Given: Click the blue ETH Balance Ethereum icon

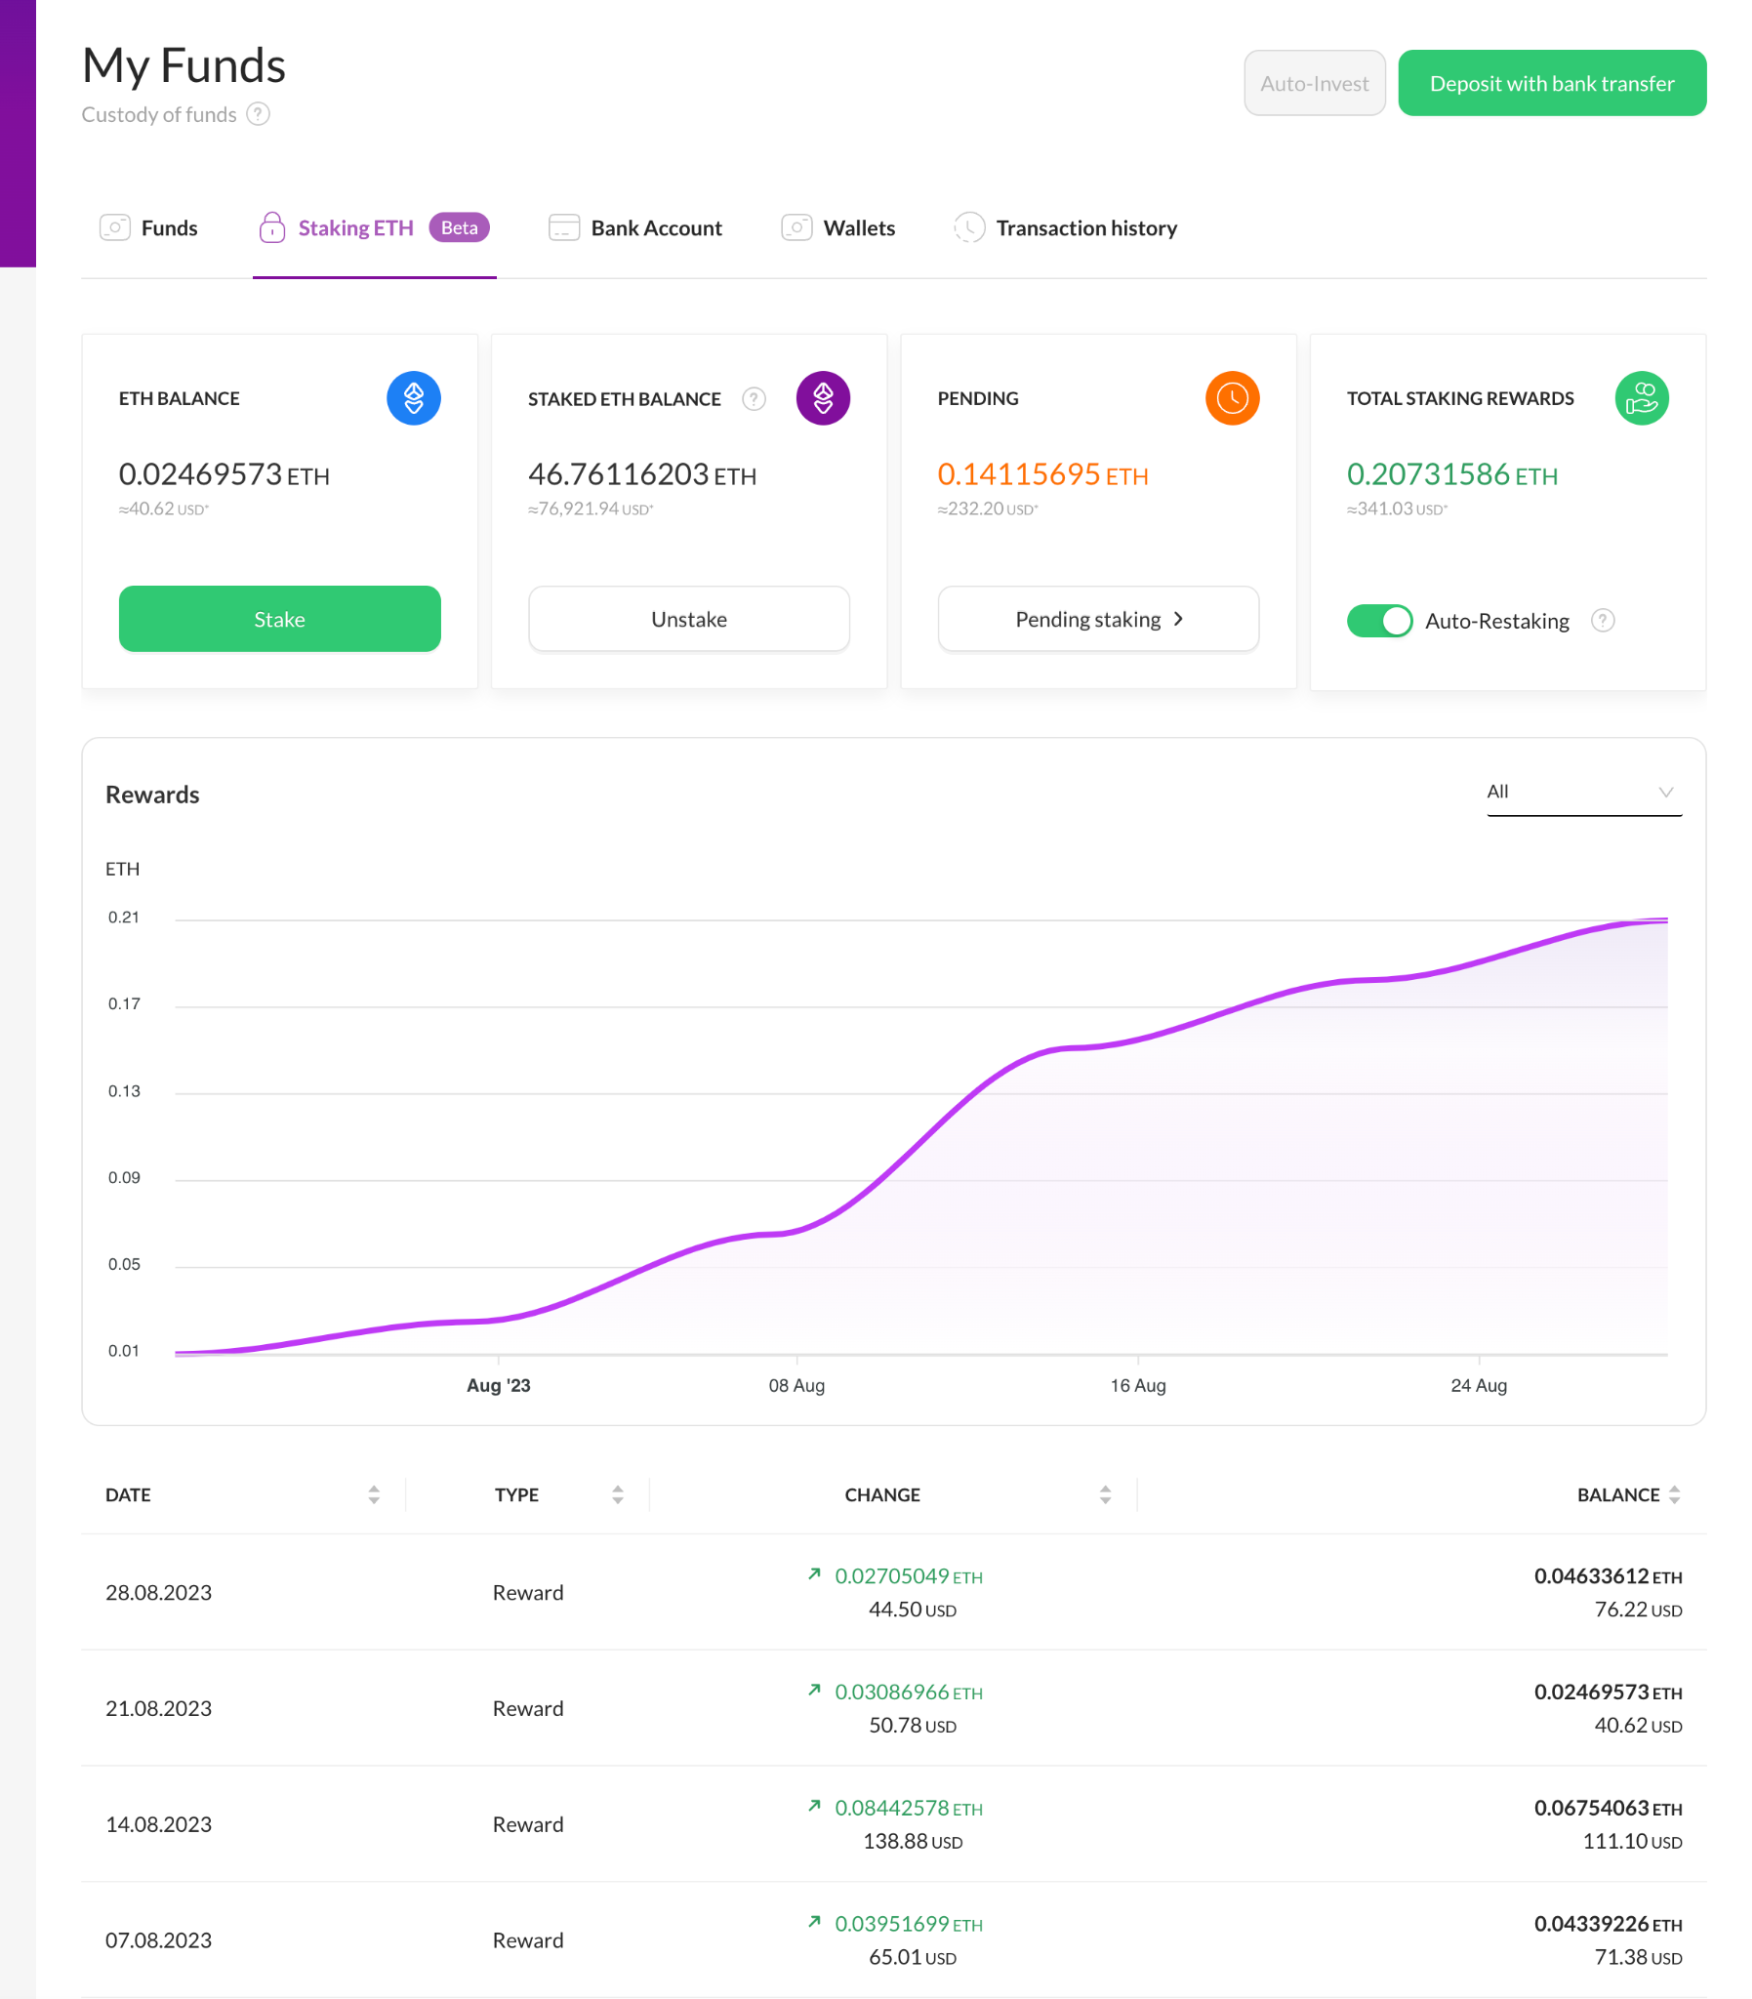Looking at the screenshot, I should click(x=413, y=398).
